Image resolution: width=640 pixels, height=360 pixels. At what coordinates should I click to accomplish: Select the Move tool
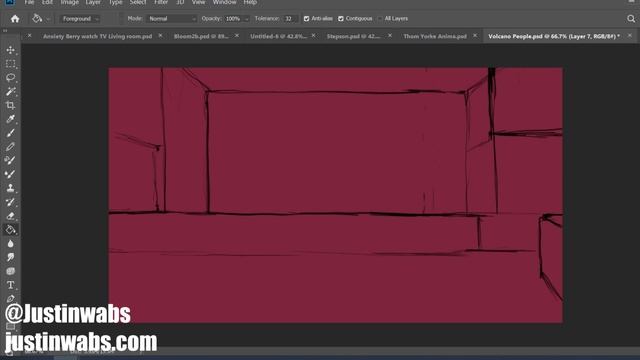11,50
